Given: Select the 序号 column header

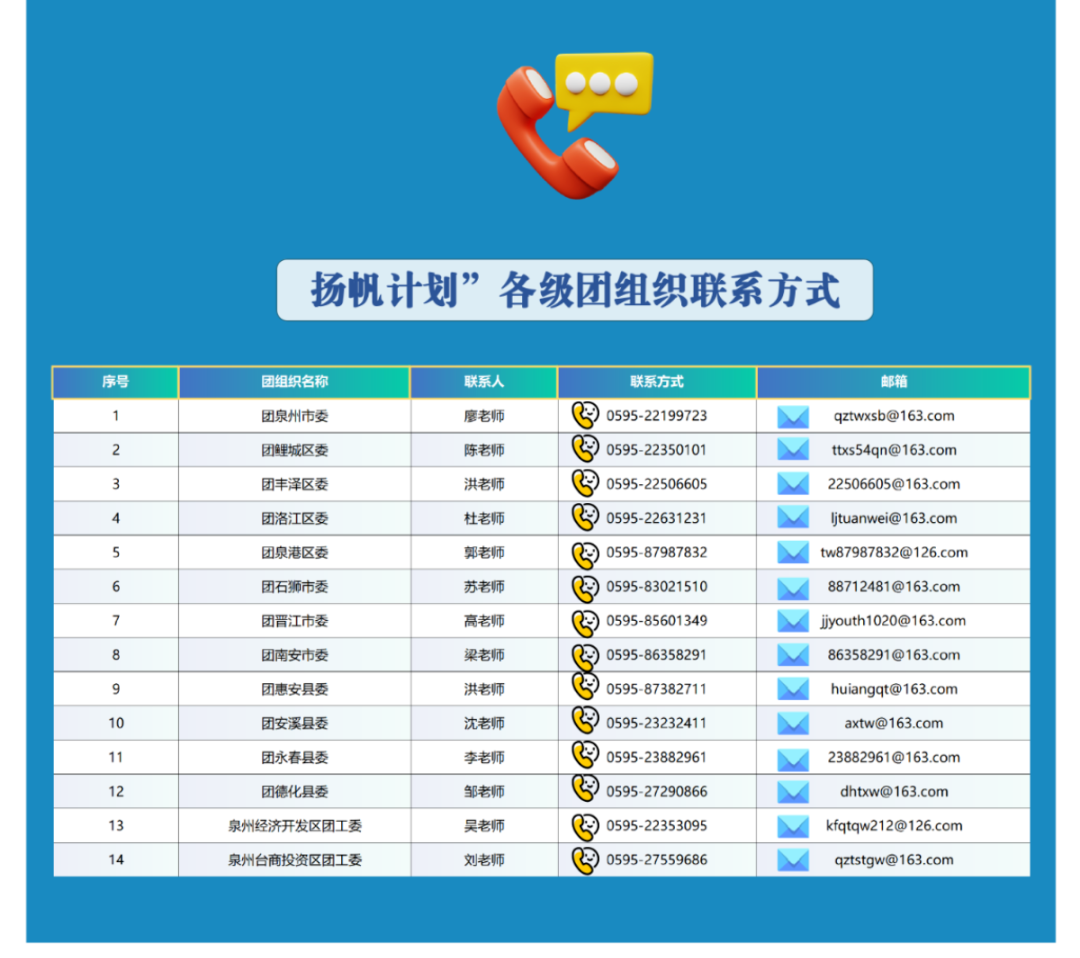Looking at the screenshot, I should (x=116, y=382).
